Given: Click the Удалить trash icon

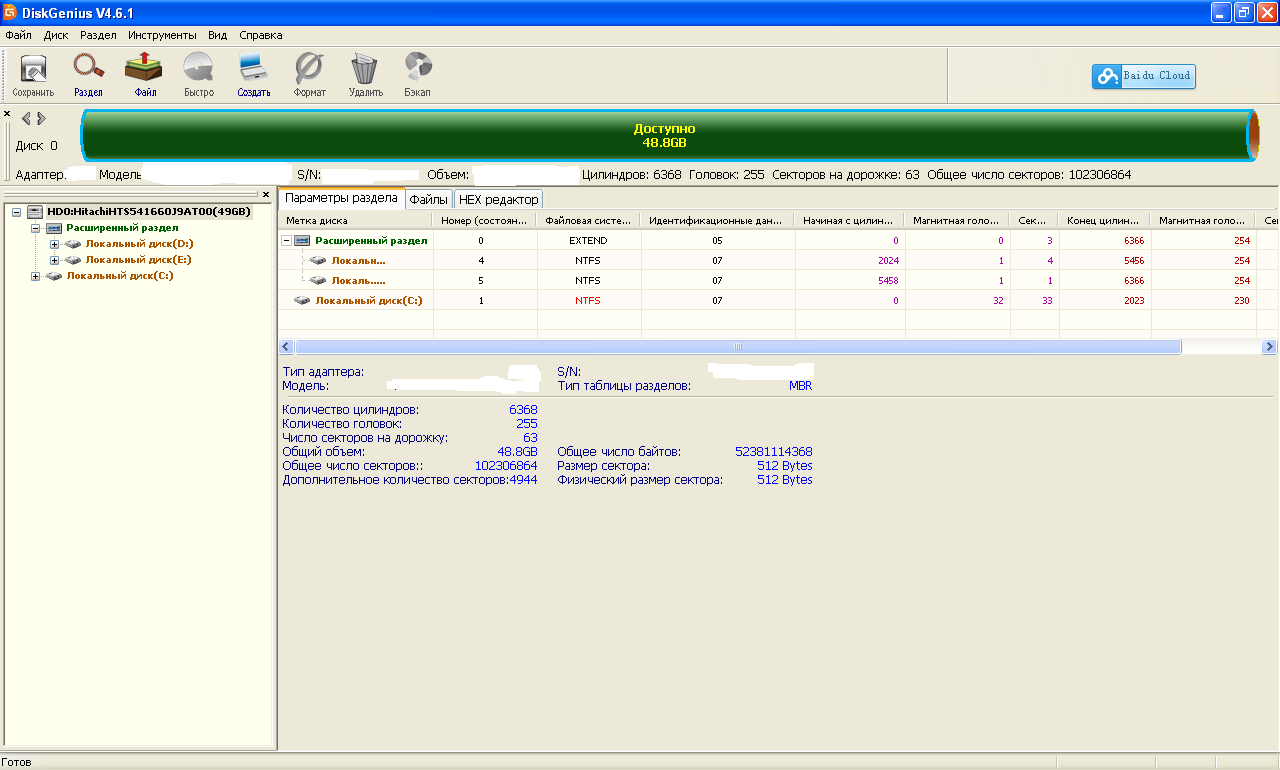Looking at the screenshot, I should coord(365,75).
